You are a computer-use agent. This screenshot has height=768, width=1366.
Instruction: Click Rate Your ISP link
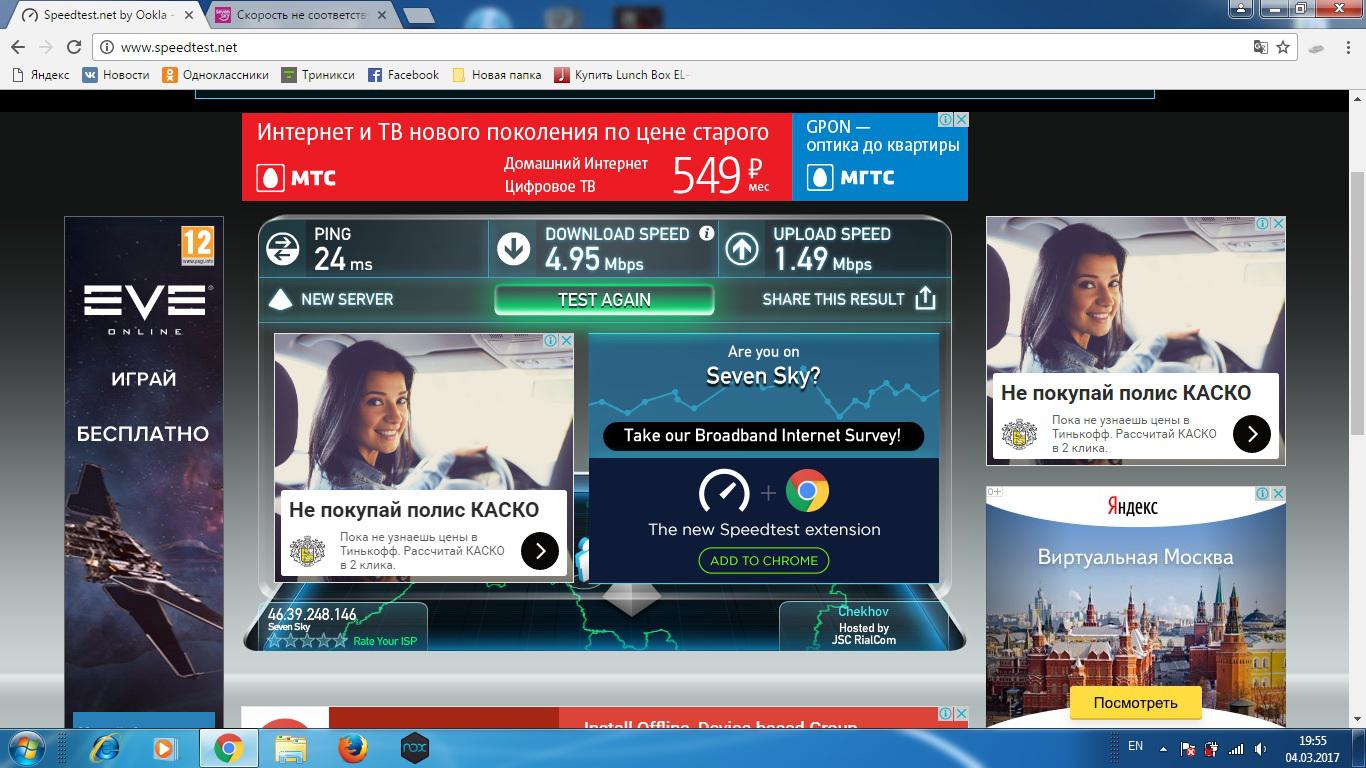point(385,641)
